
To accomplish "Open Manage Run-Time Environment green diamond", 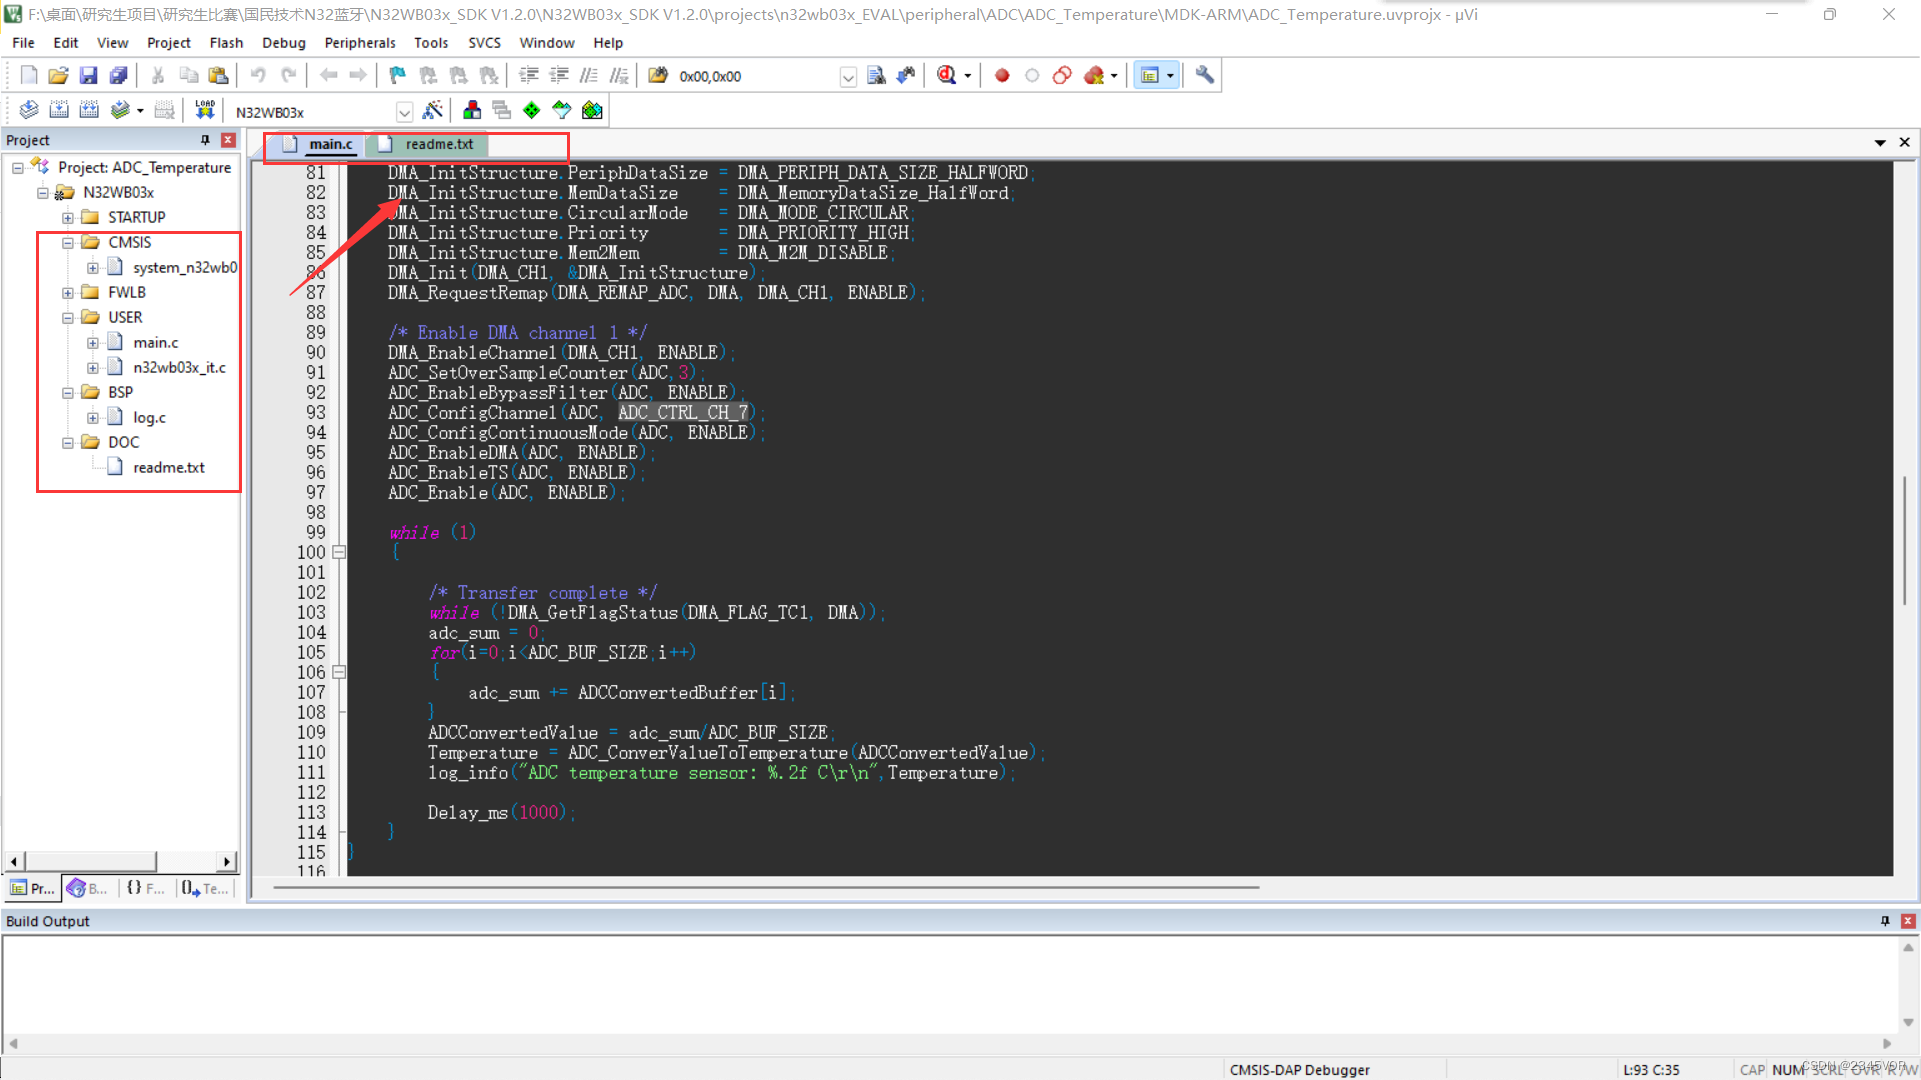I will pos(532,111).
